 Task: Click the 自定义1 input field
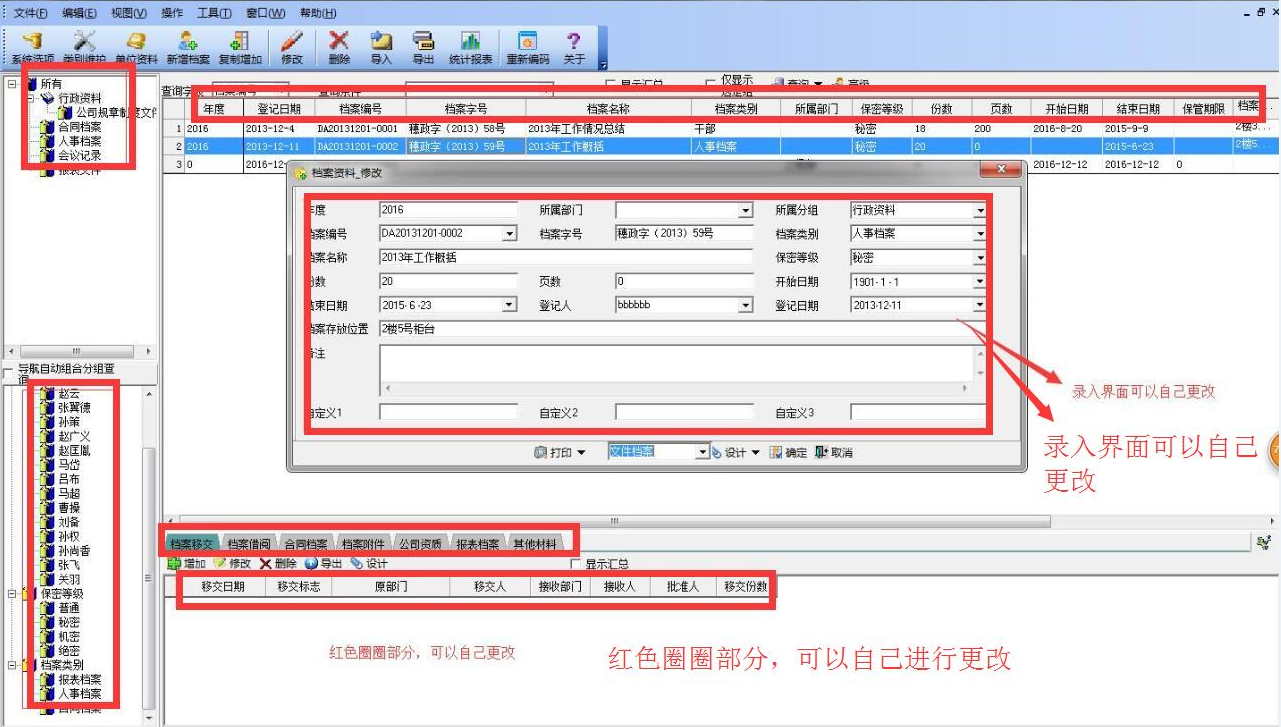[x=449, y=412]
